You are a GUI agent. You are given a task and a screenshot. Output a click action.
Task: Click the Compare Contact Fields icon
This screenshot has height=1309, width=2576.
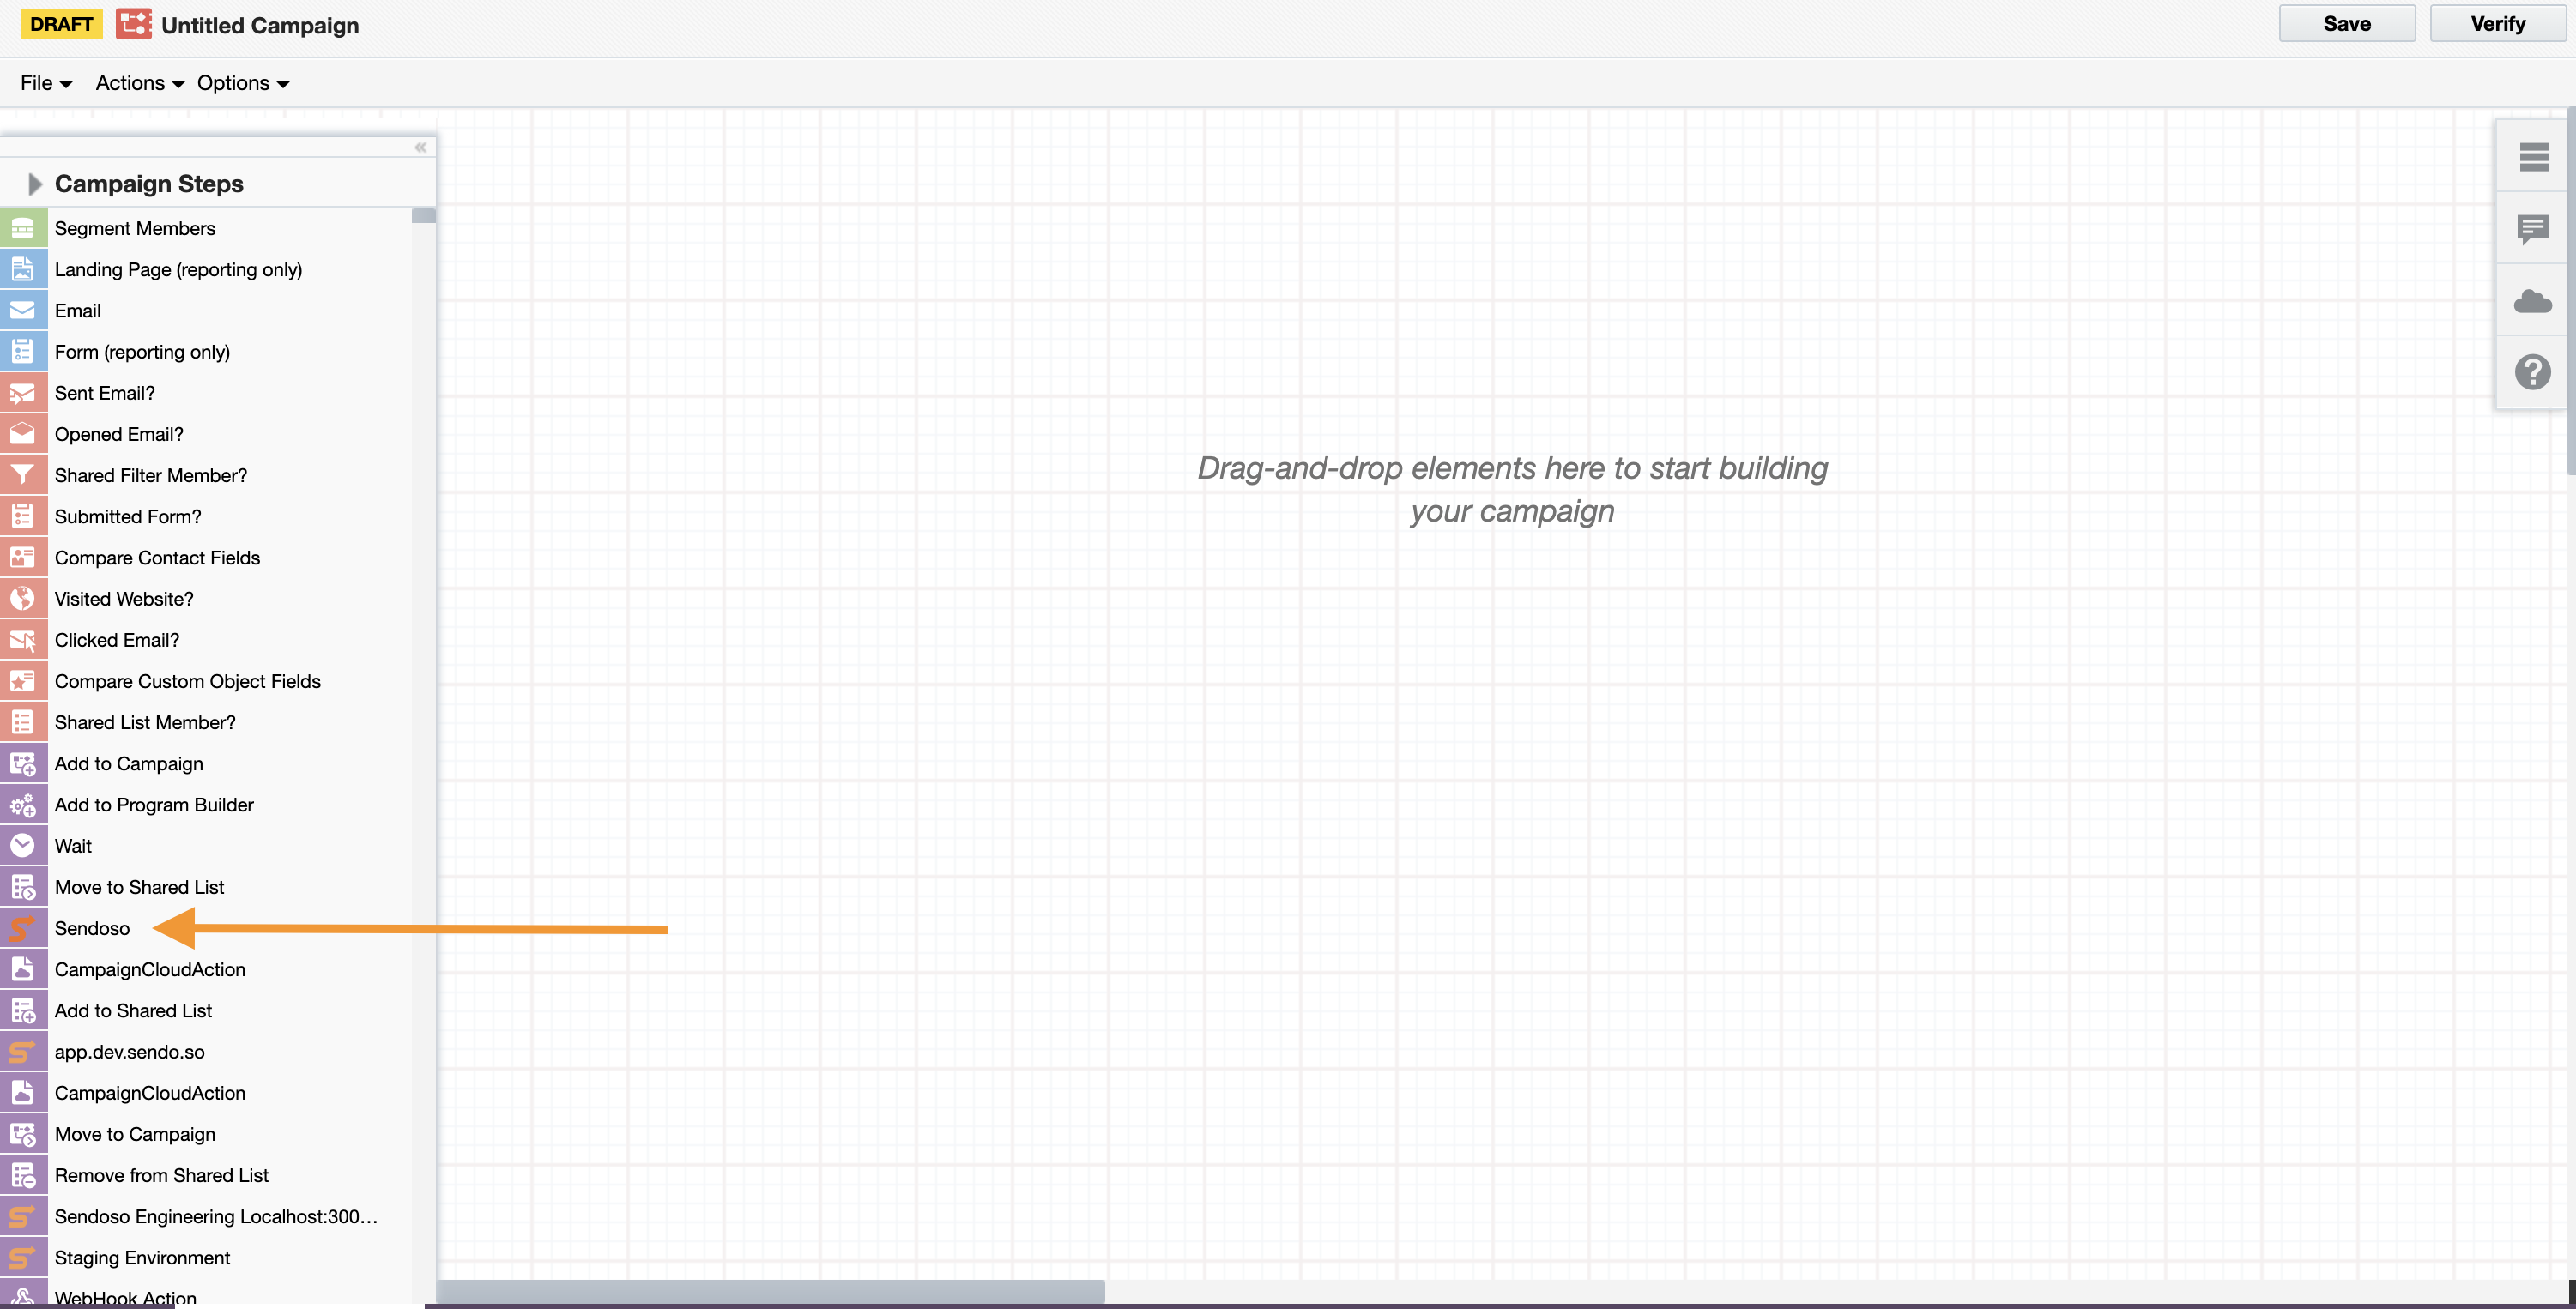click(23, 557)
